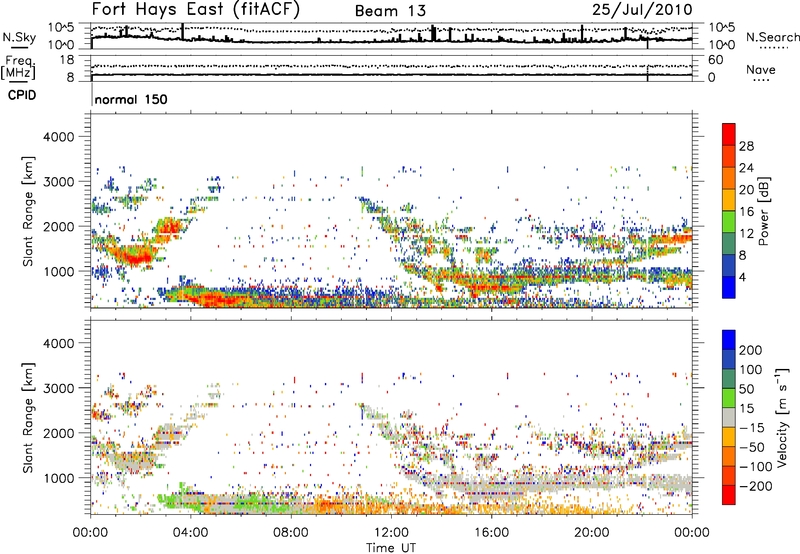800x554 pixels.
Task: Click the '16' label on power color bar
Action: (746, 212)
